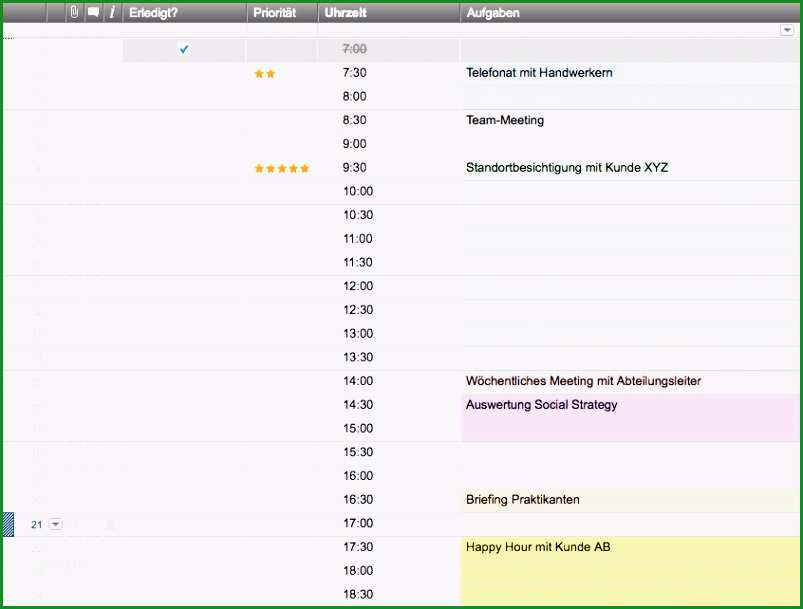Select the 'Team-Meeting' task cell
The image size is (803, 609).
(630, 120)
